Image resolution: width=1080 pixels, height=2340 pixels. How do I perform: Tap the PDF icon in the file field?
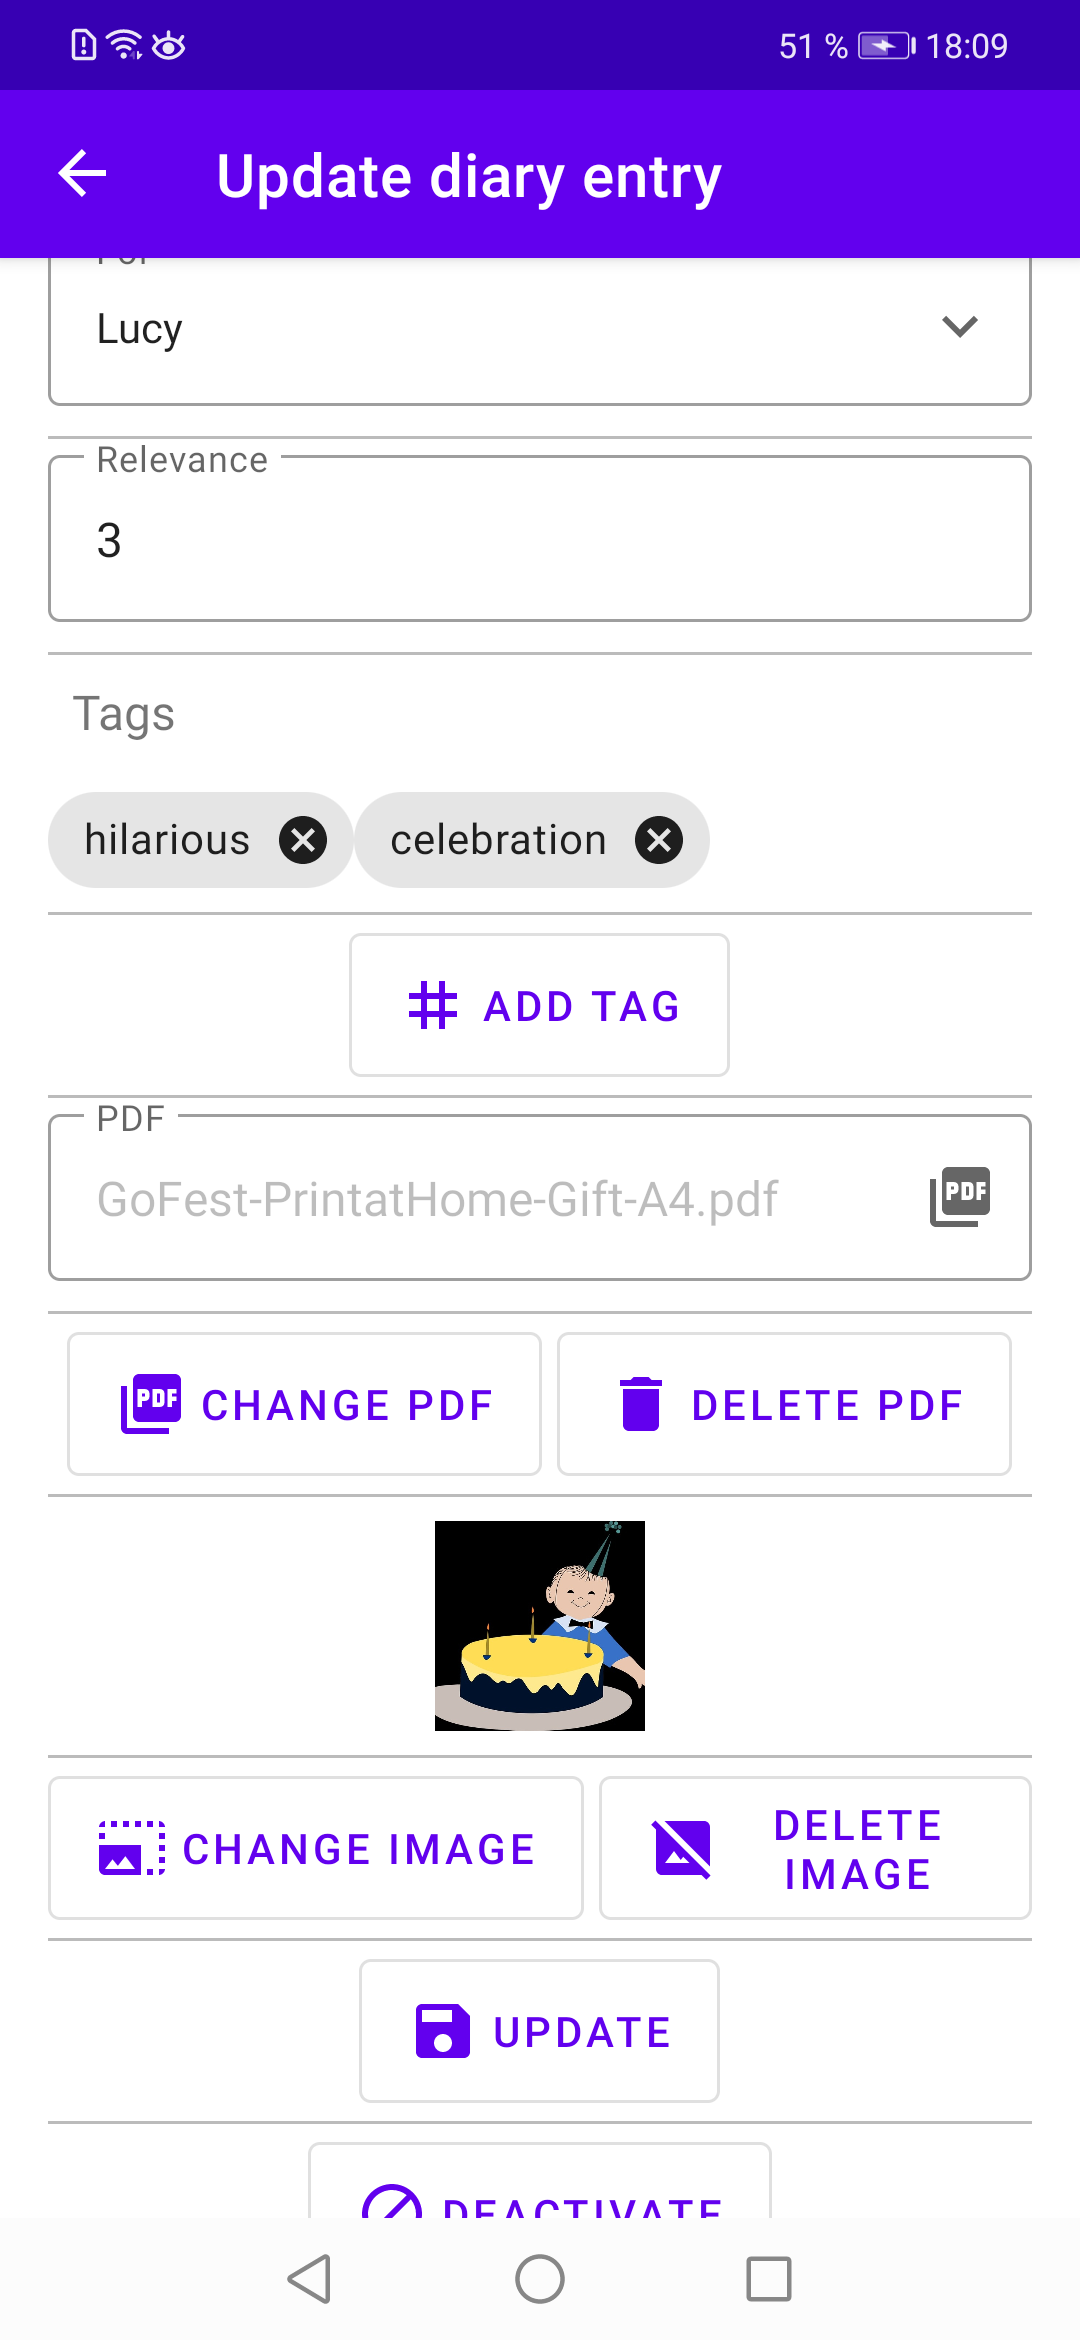coord(960,1197)
